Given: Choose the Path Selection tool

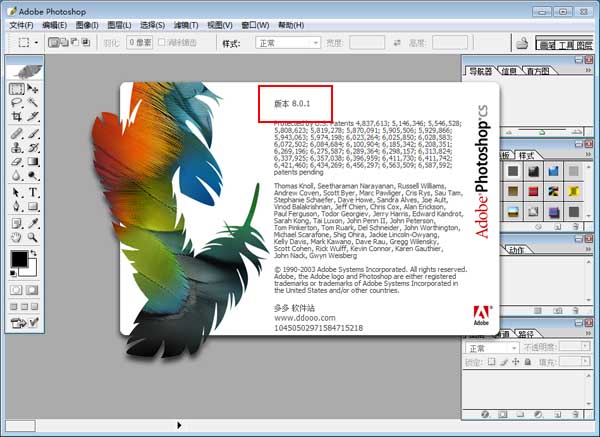Looking at the screenshot, I should coord(16,192).
